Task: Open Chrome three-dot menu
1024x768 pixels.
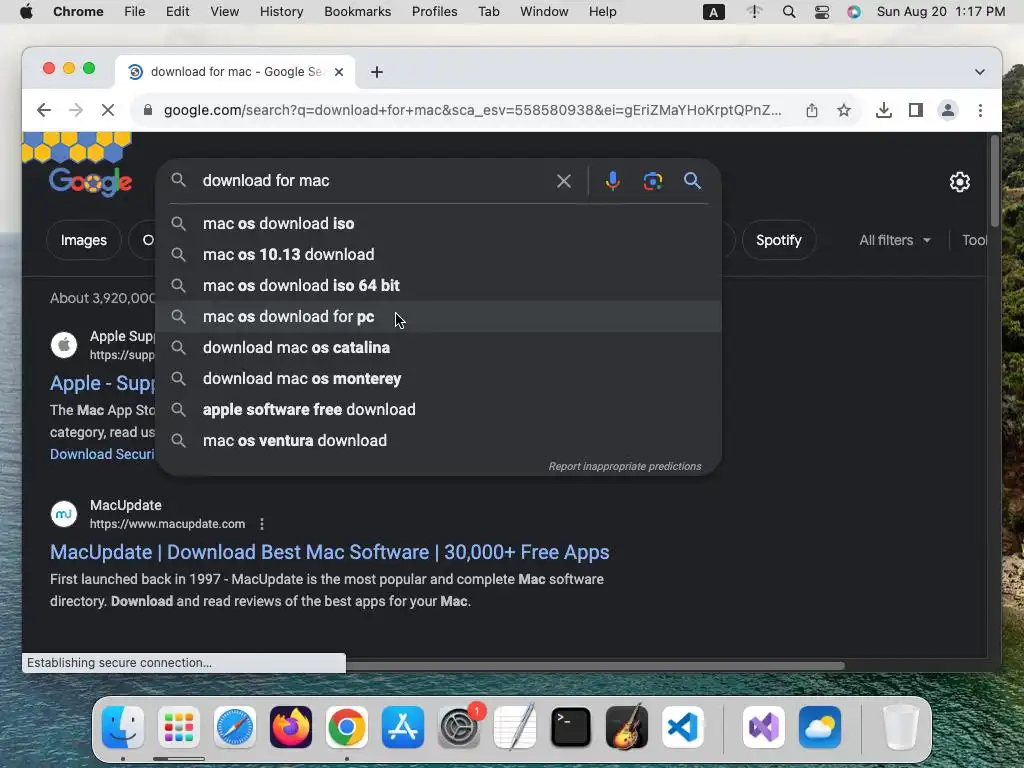Action: click(x=980, y=110)
